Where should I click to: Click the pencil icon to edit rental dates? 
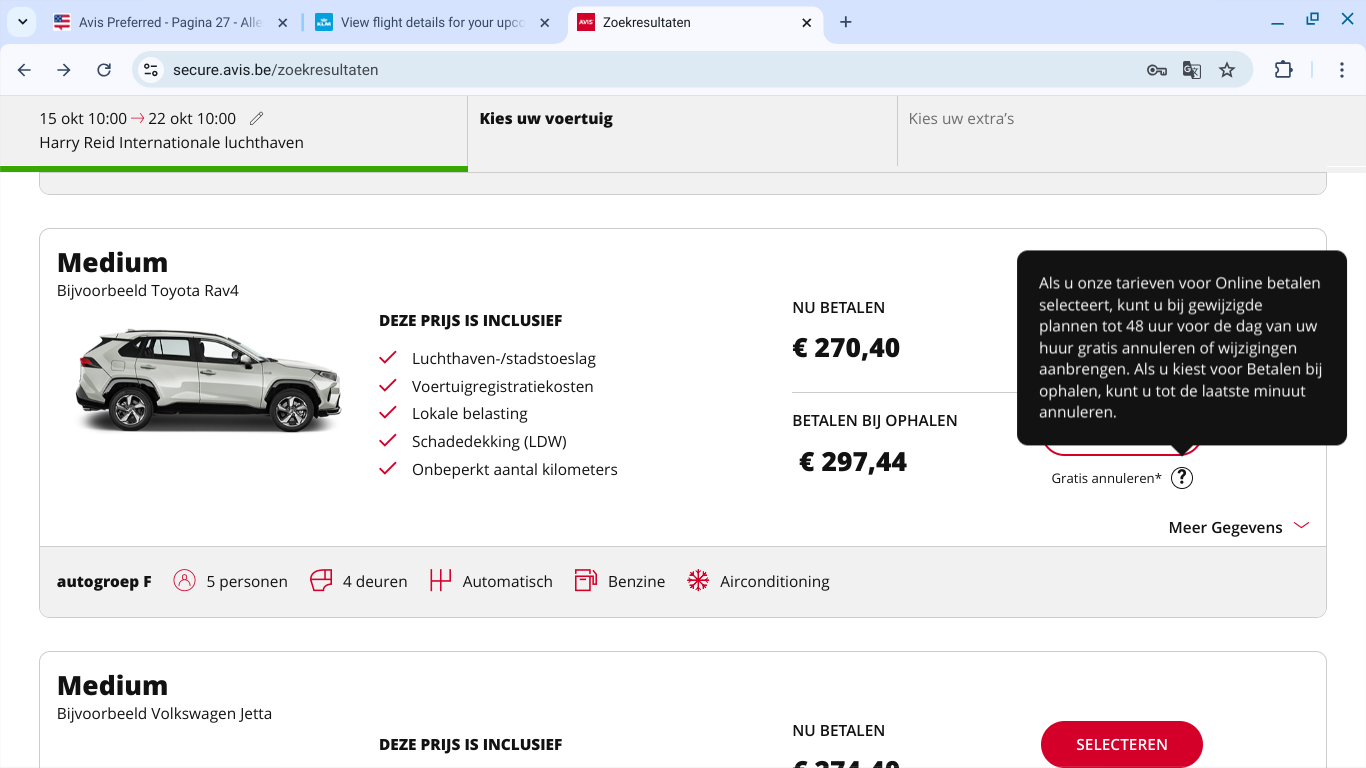tap(257, 118)
